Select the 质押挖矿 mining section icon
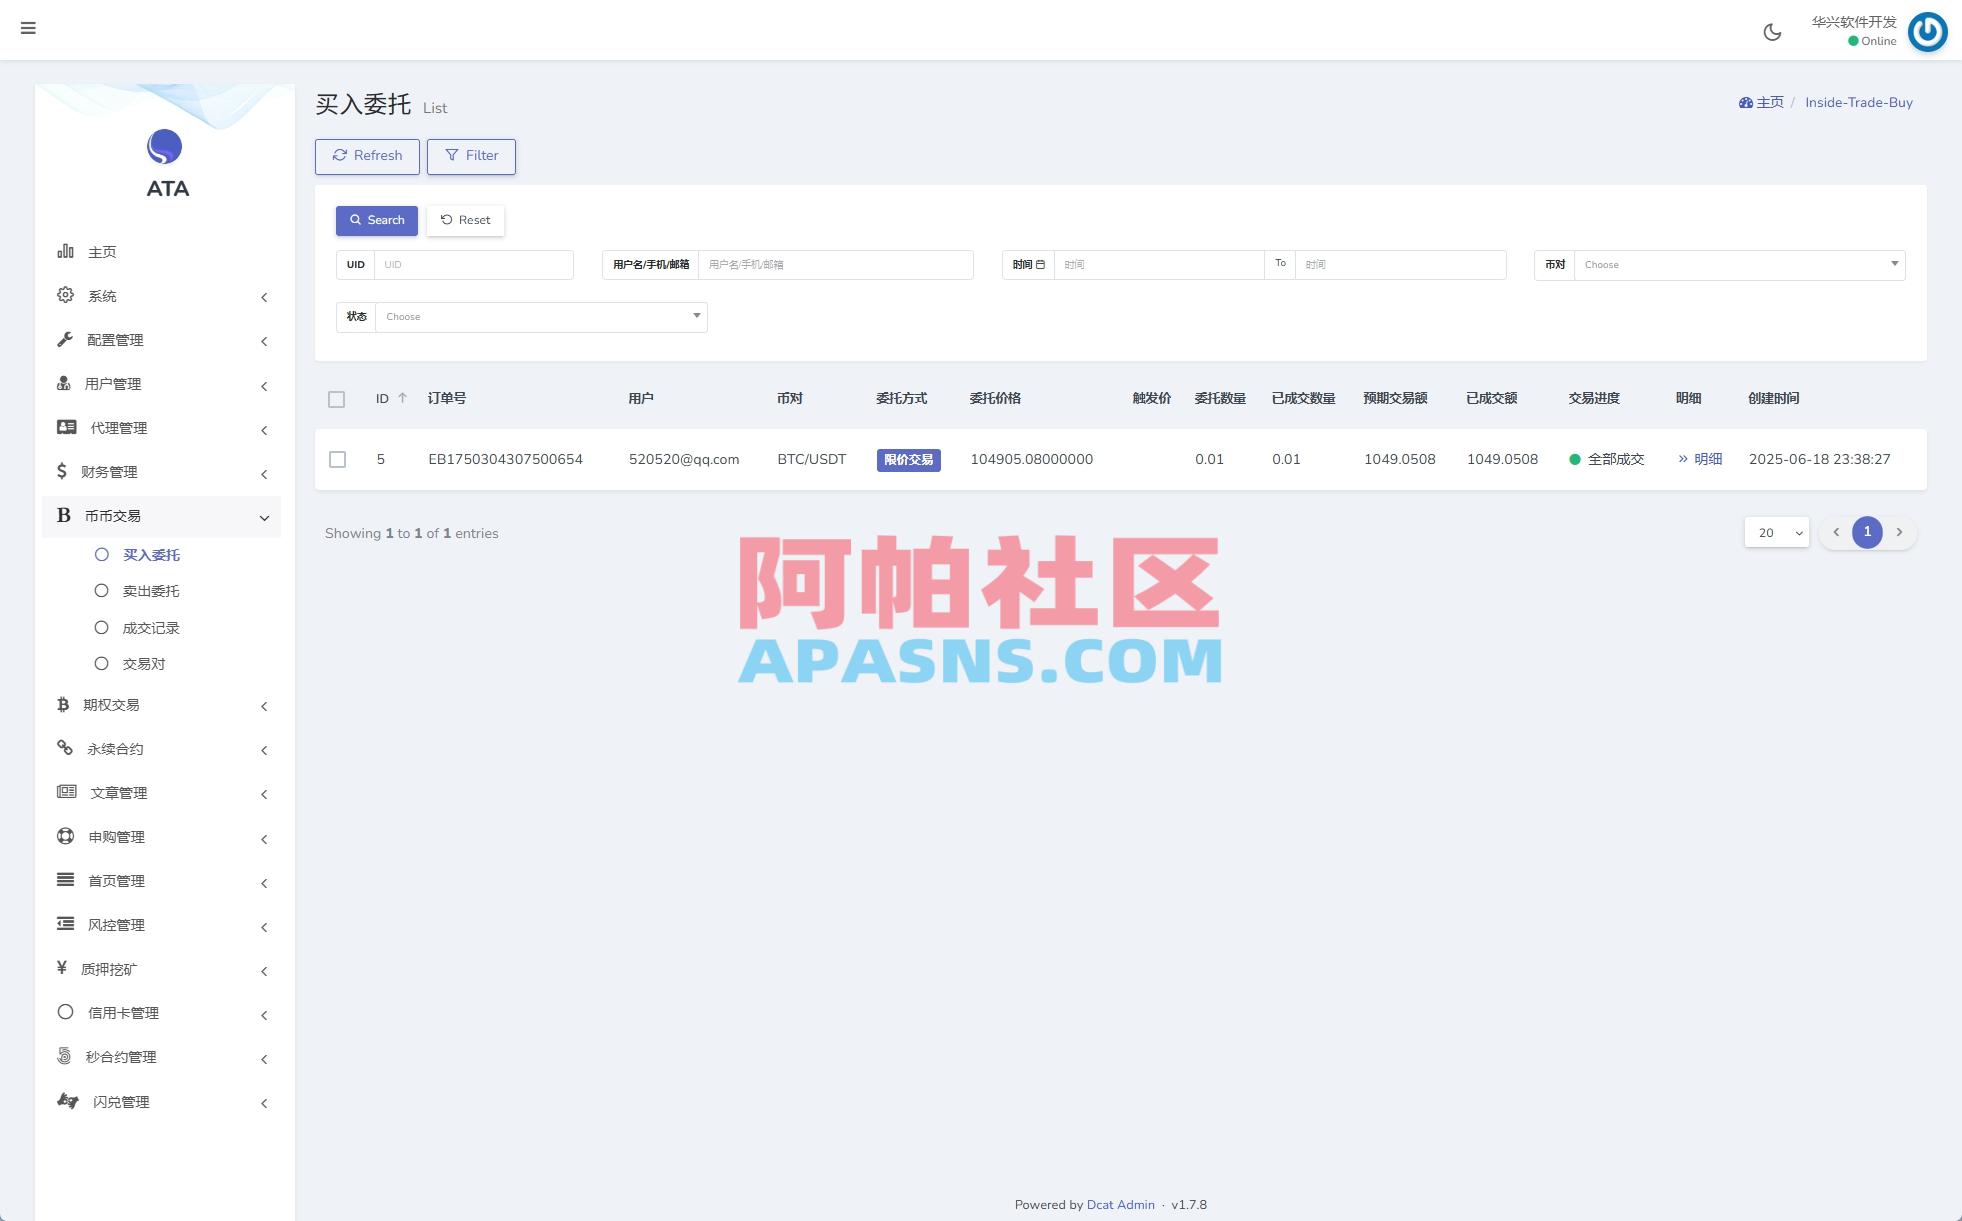The width and height of the screenshot is (1962, 1221). [64, 968]
